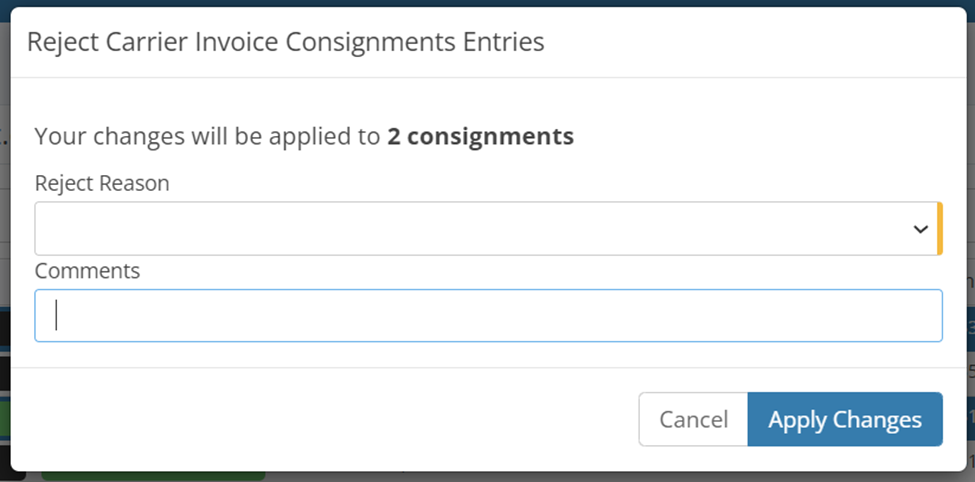Cancel the reject consignments dialog

[x=693, y=419]
